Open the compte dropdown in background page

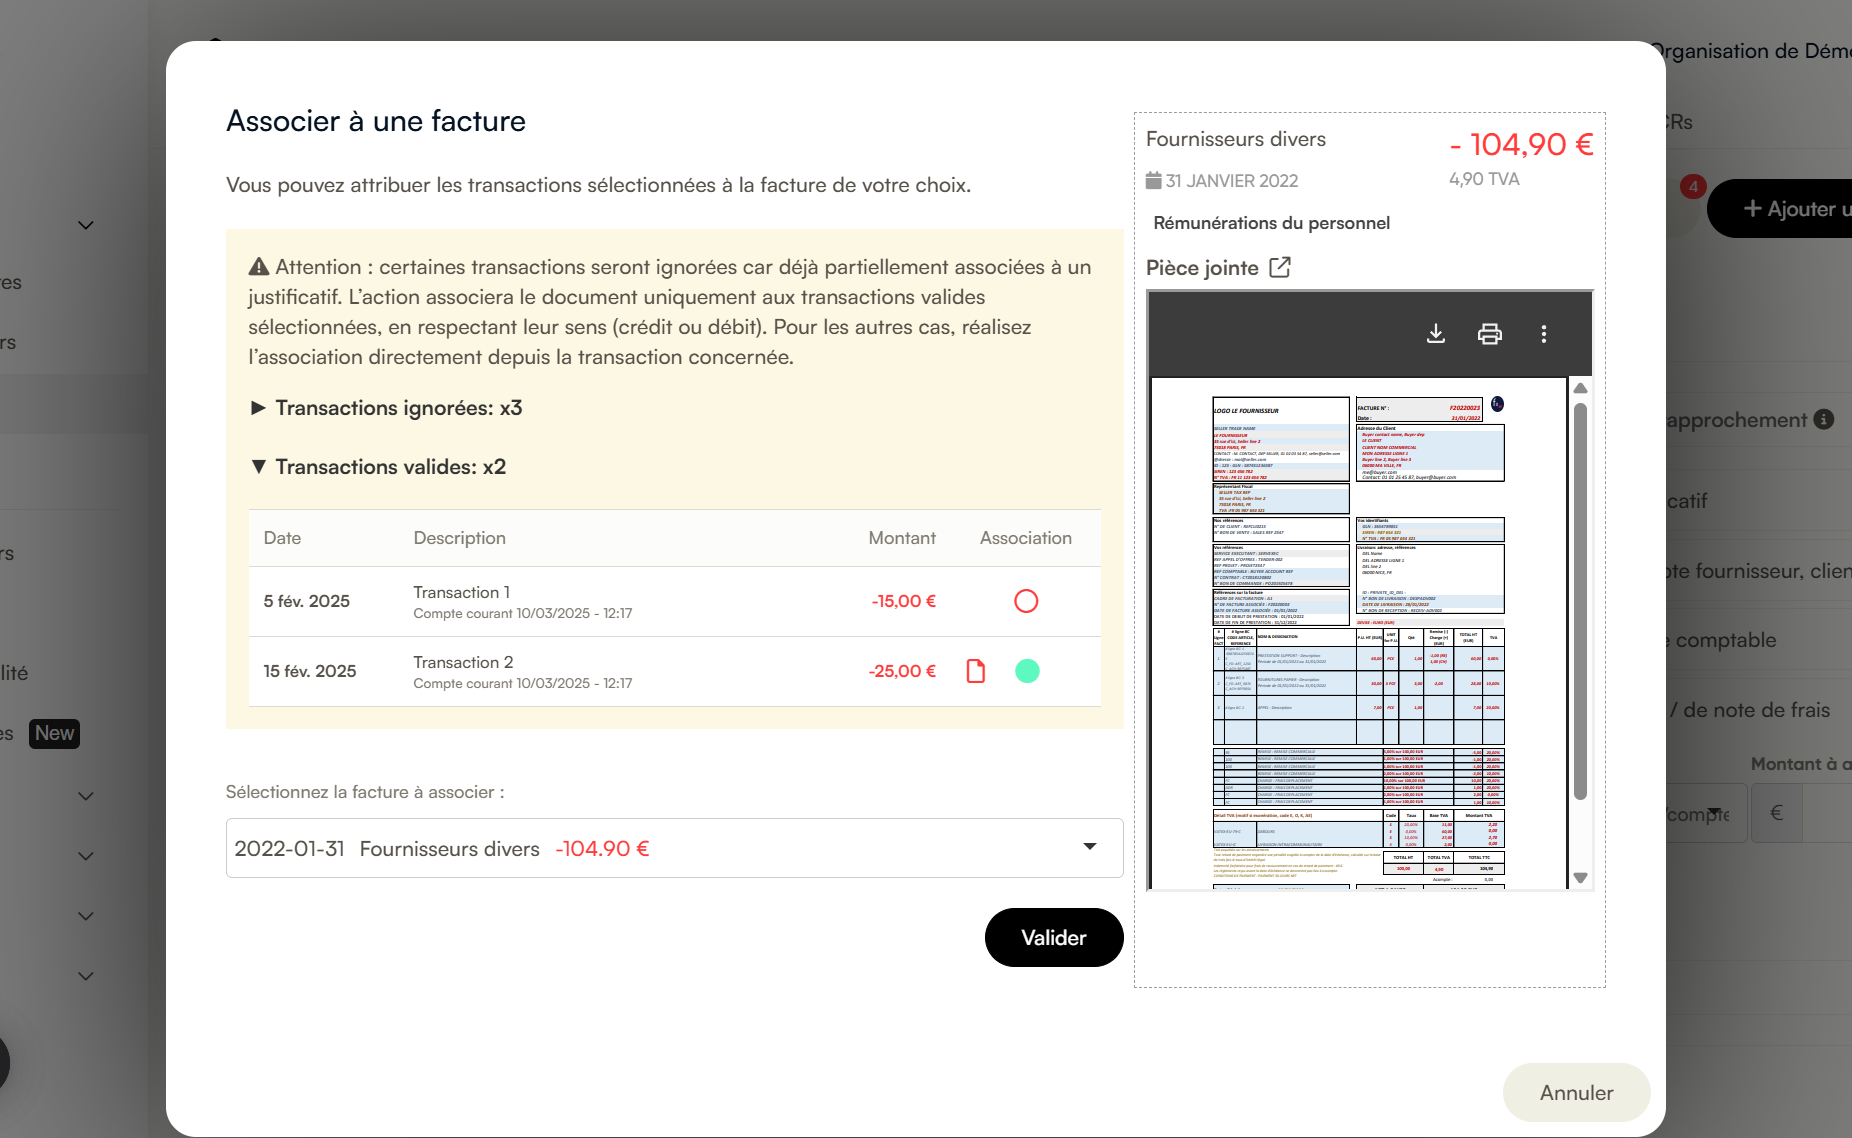1706,813
